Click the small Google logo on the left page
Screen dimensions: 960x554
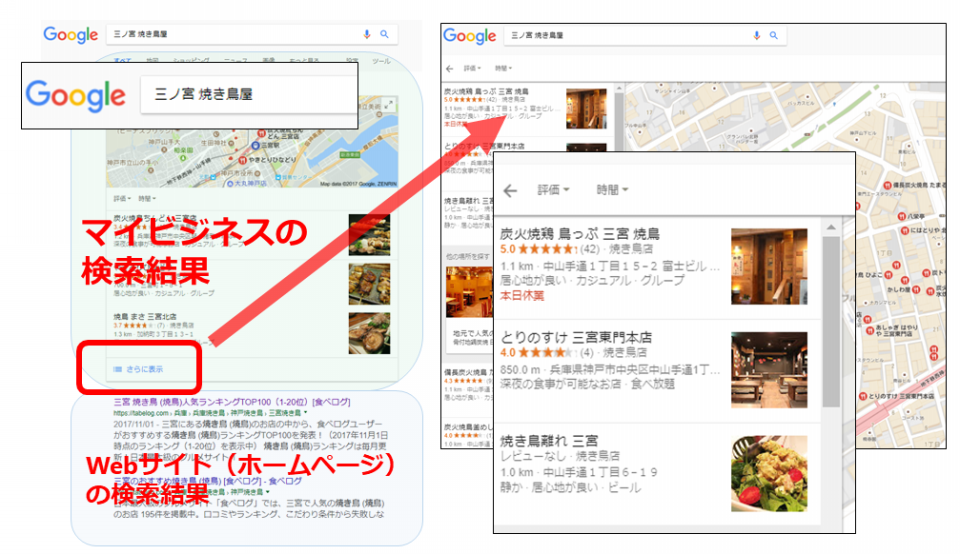click(x=70, y=35)
